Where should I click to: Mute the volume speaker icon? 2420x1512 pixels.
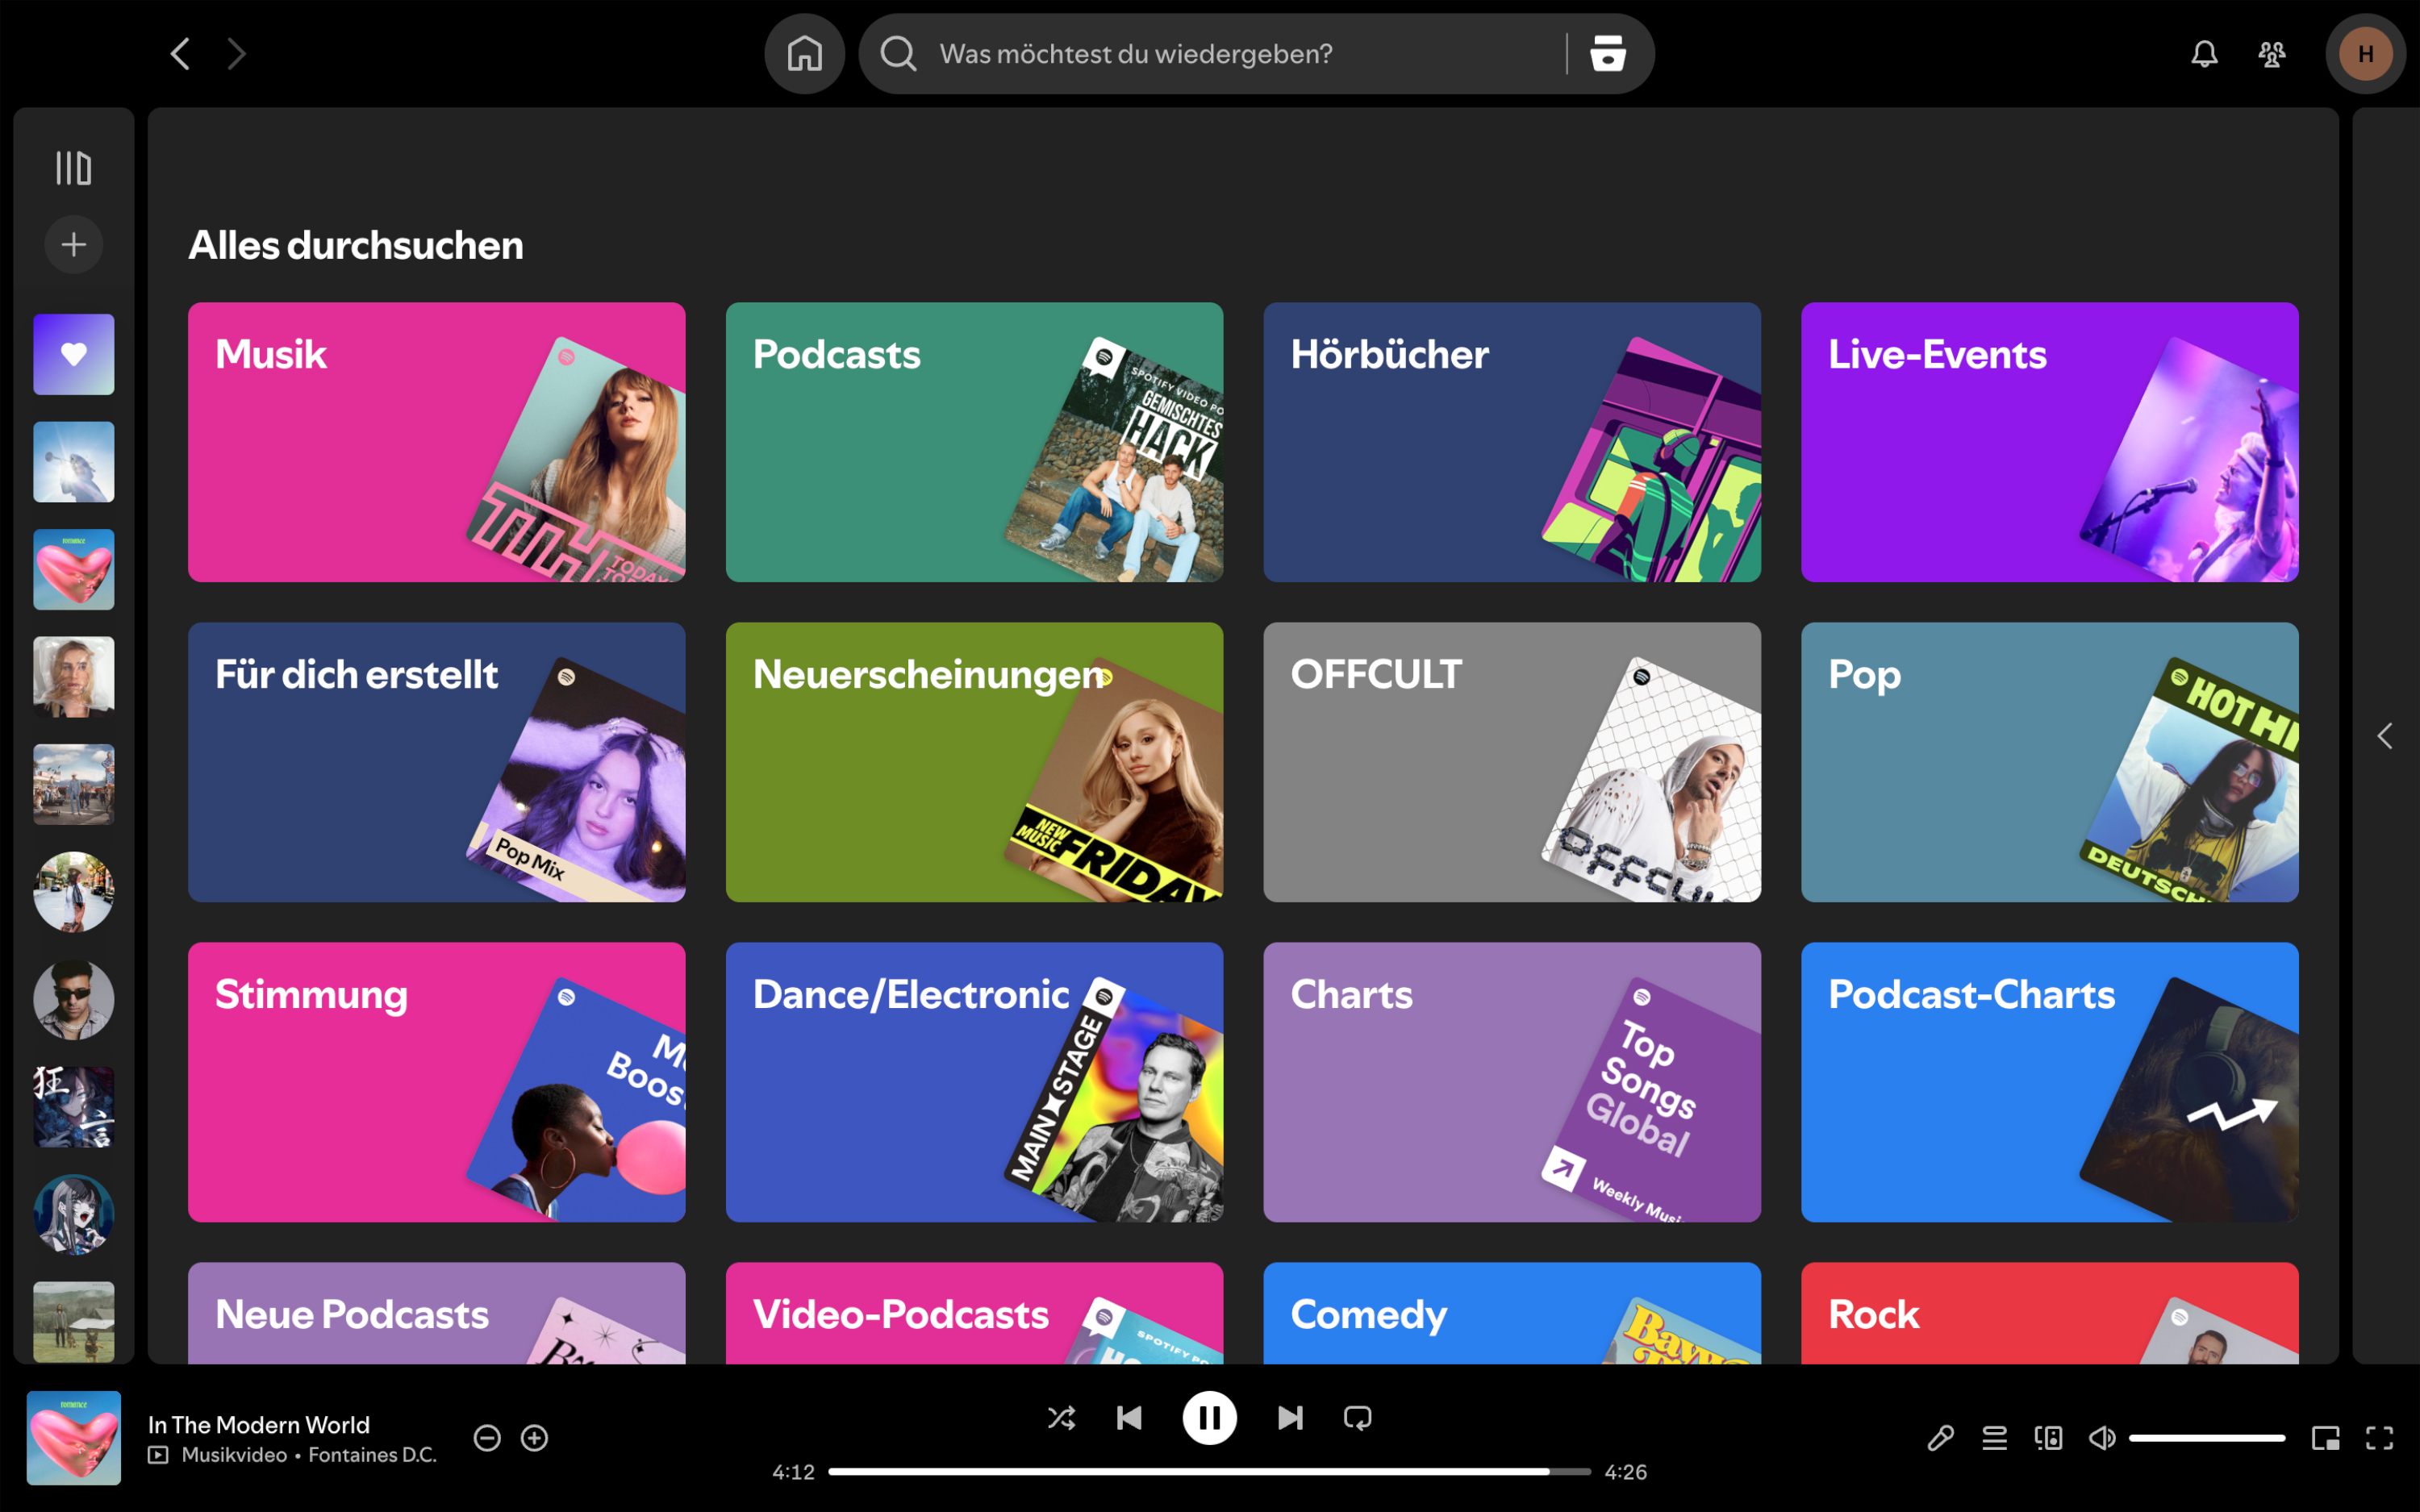tap(2101, 1438)
